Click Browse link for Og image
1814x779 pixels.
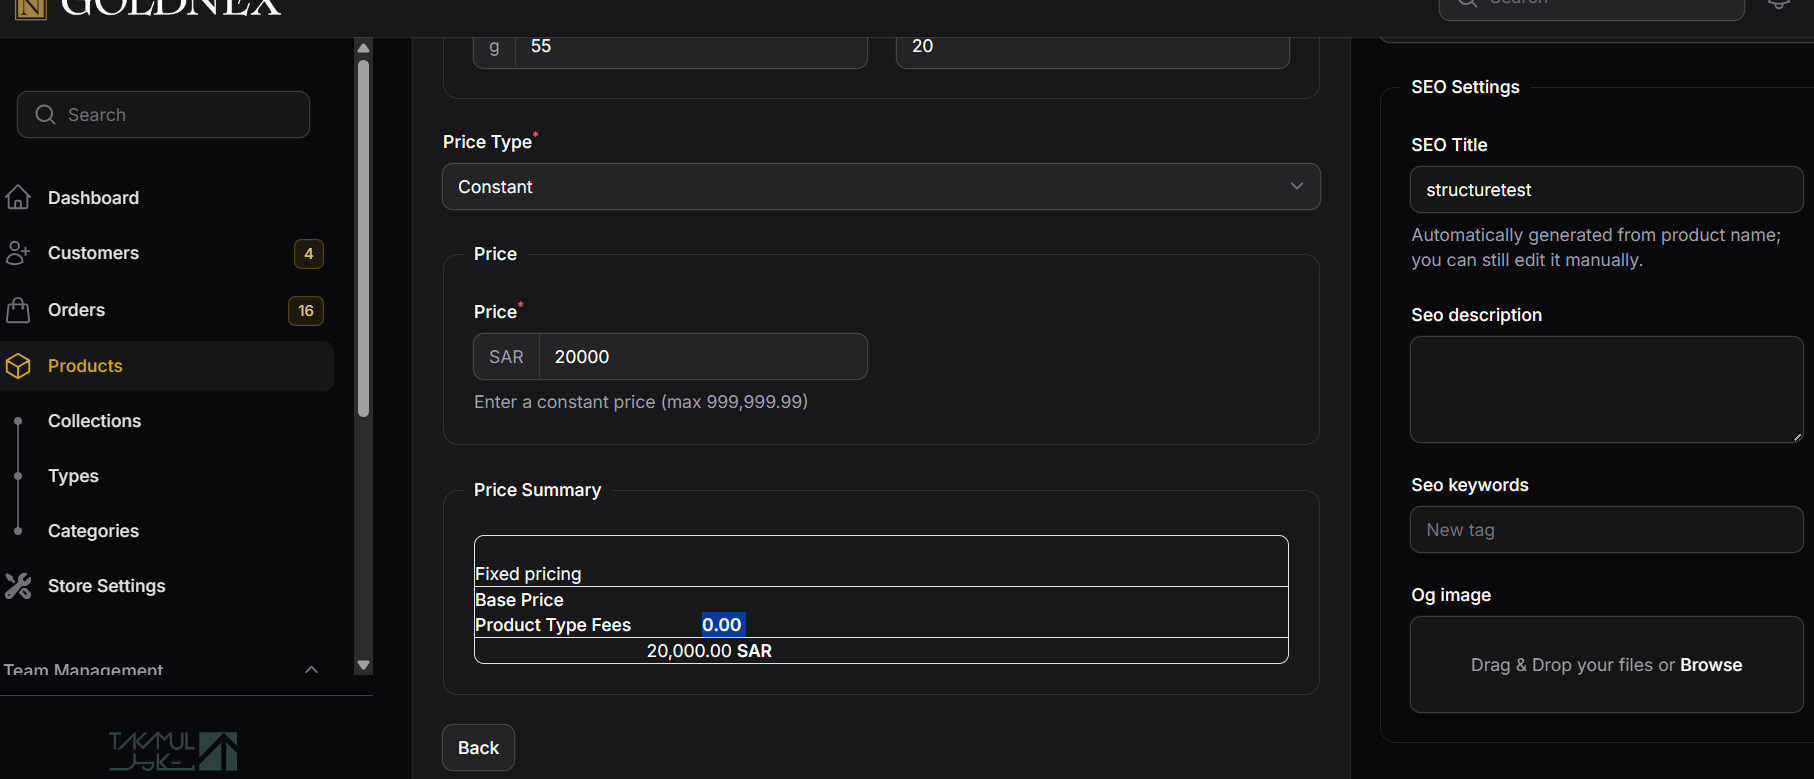click(1710, 665)
